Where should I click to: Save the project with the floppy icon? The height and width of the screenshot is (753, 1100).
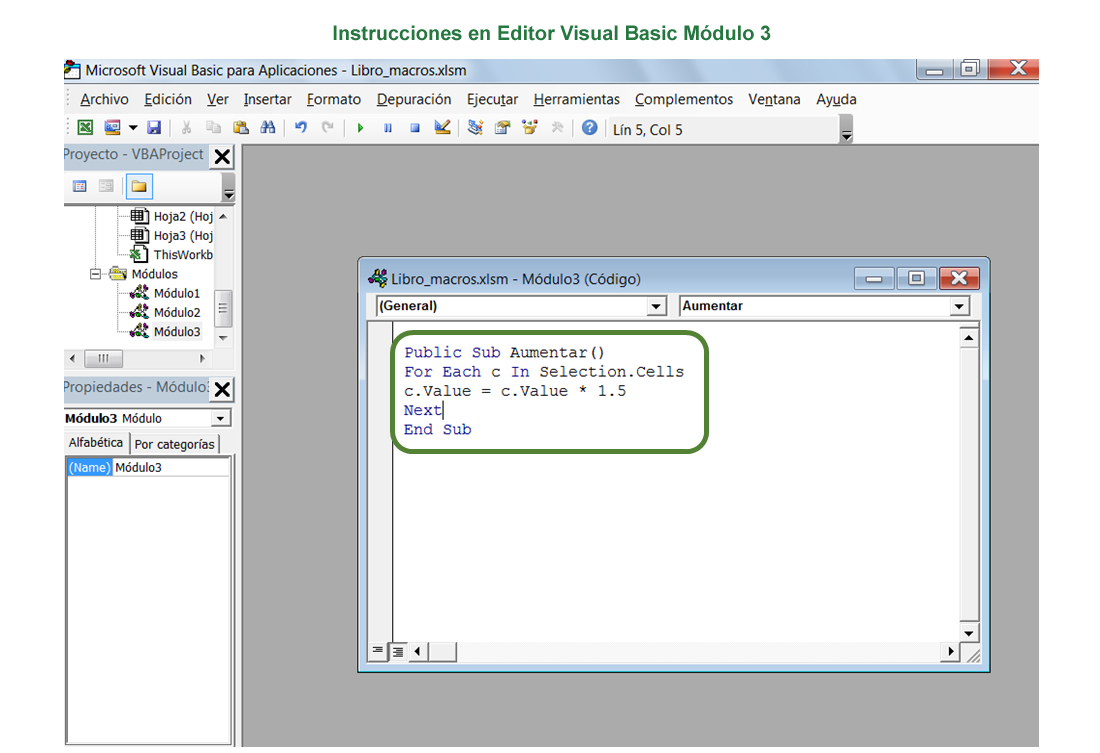click(x=154, y=128)
